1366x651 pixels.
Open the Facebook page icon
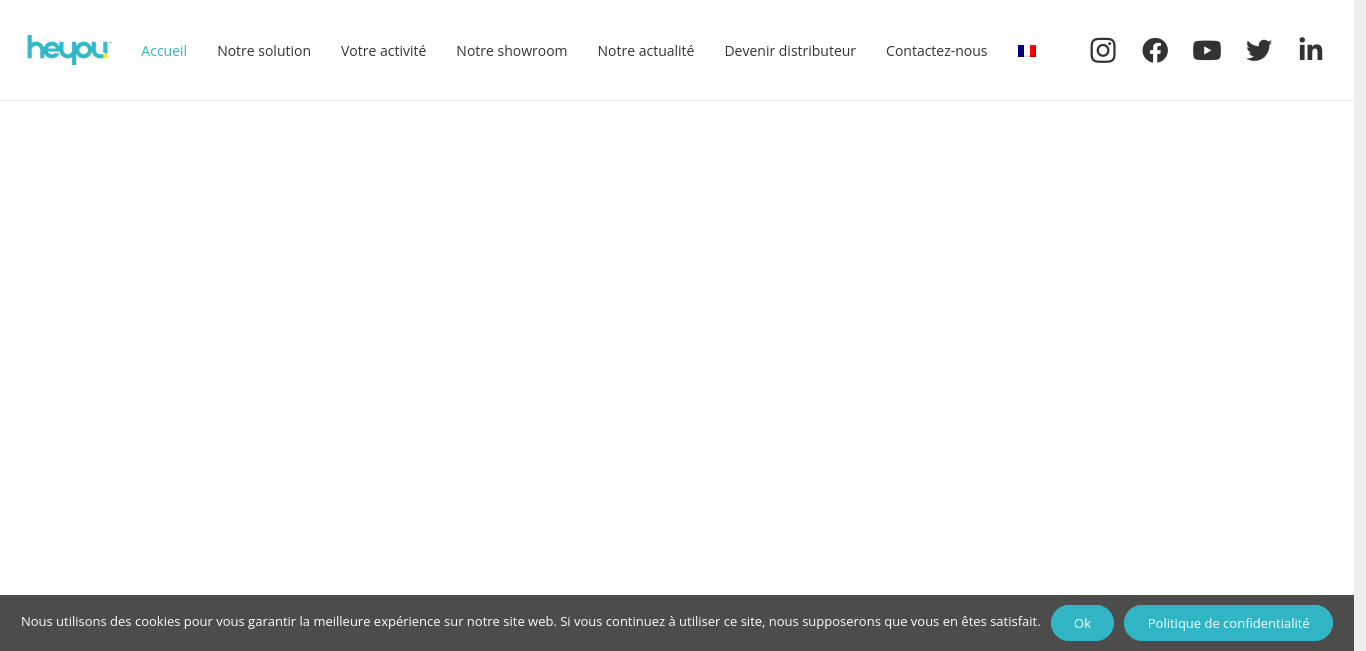[1155, 50]
